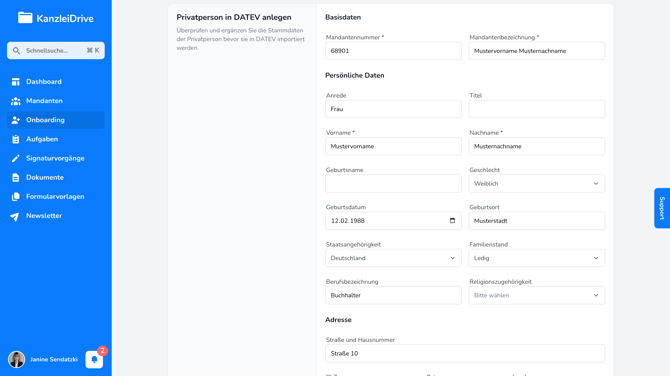Click the Straße und Hausnummer field
670x376 pixels.
pyautogui.click(x=465, y=353)
